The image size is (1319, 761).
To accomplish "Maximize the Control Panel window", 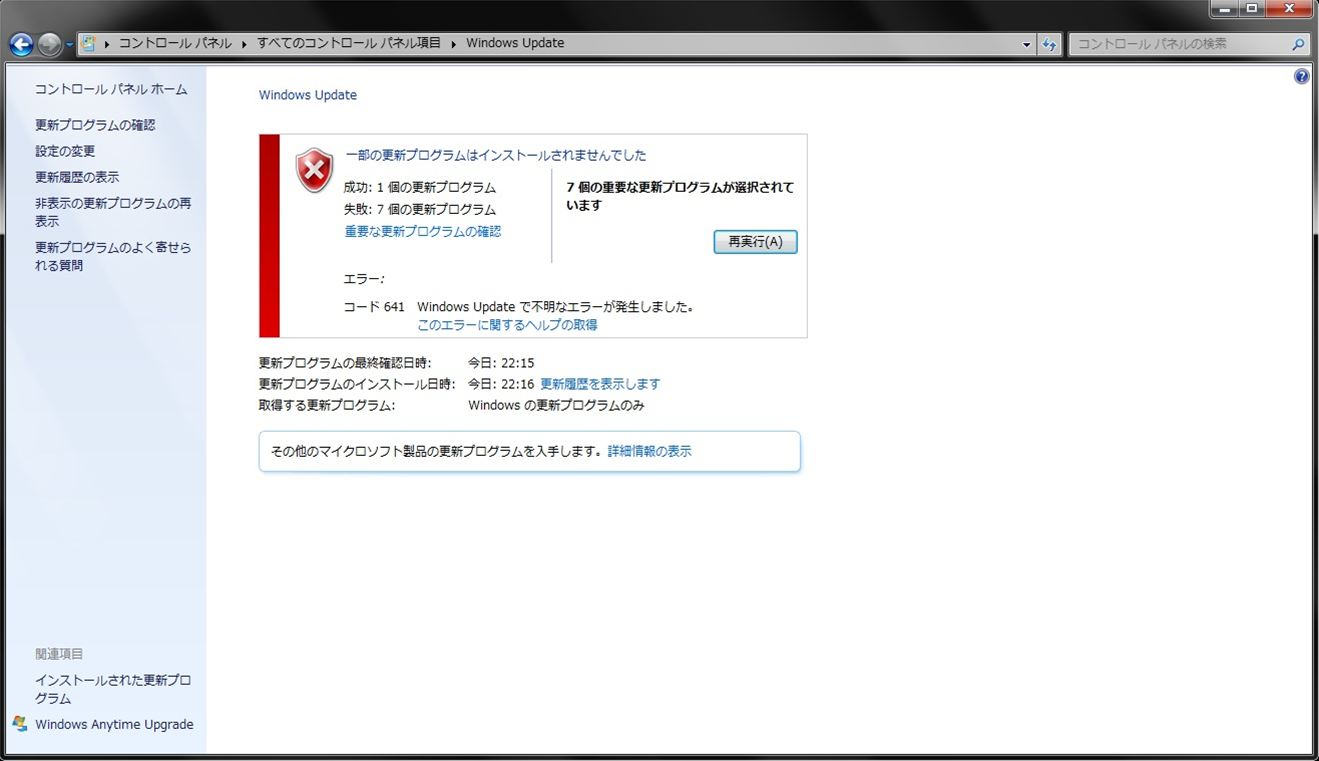I will coord(1252,9).
